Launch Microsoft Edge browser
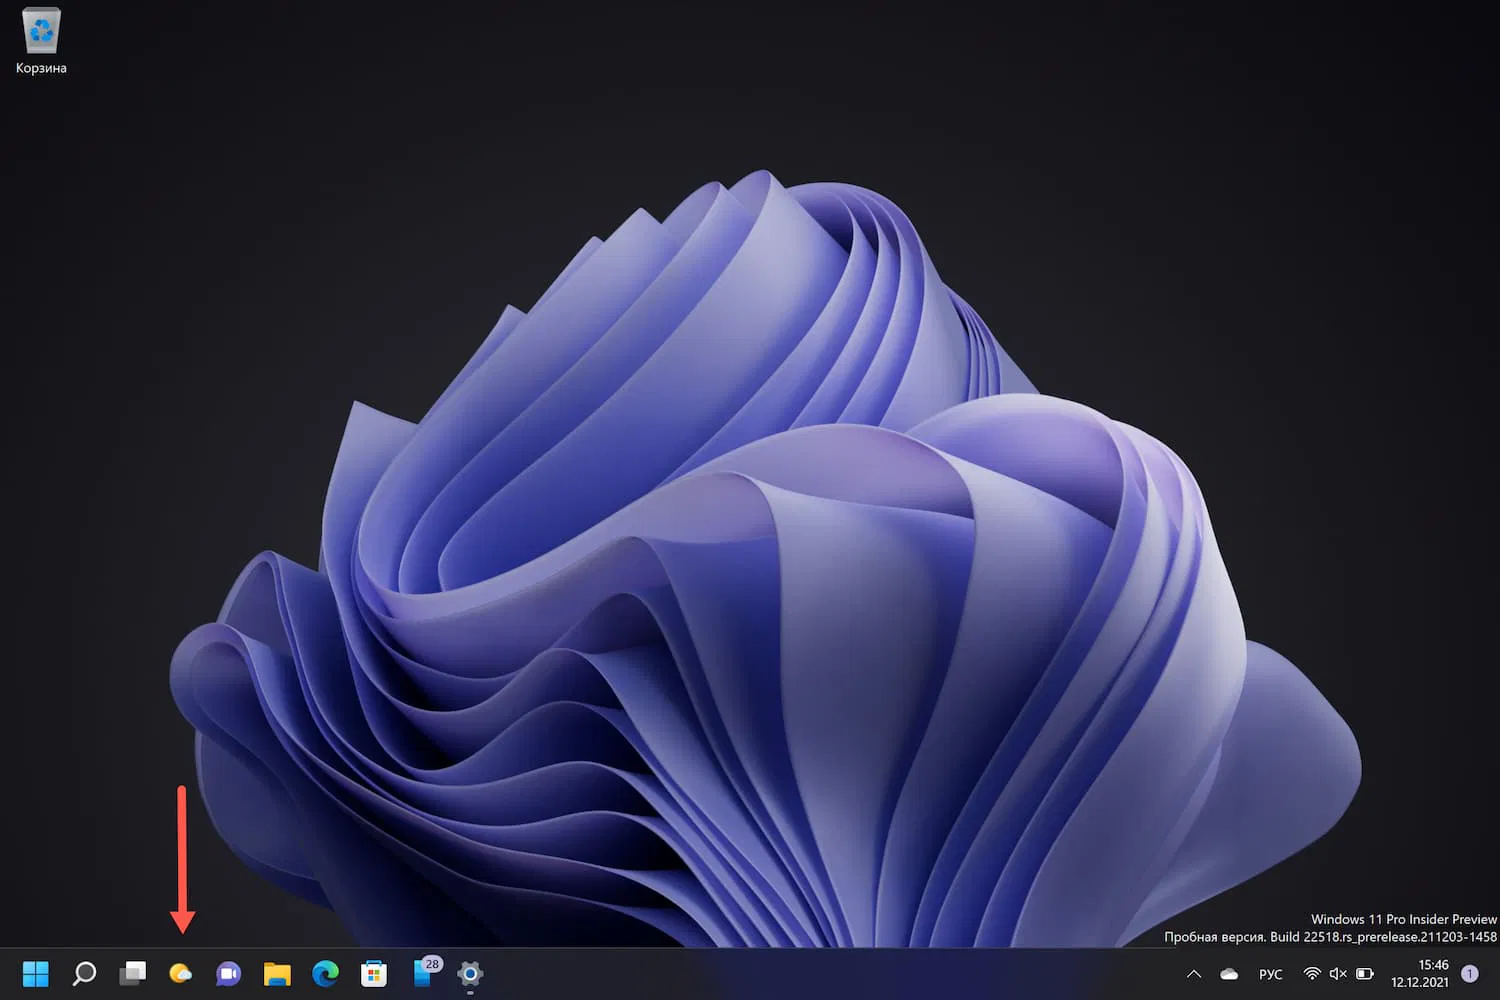Viewport: 1500px width, 1000px height. (325, 973)
